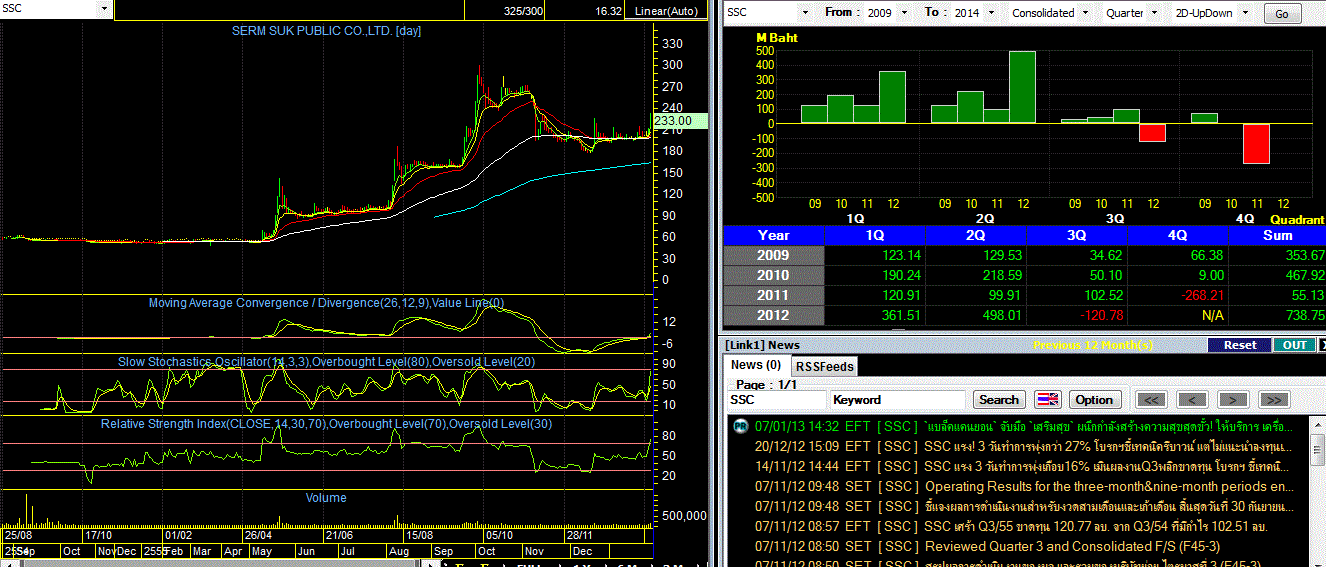
Task: Click the 2Q column header
Action: pyautogui.click(x=976, y=235)
